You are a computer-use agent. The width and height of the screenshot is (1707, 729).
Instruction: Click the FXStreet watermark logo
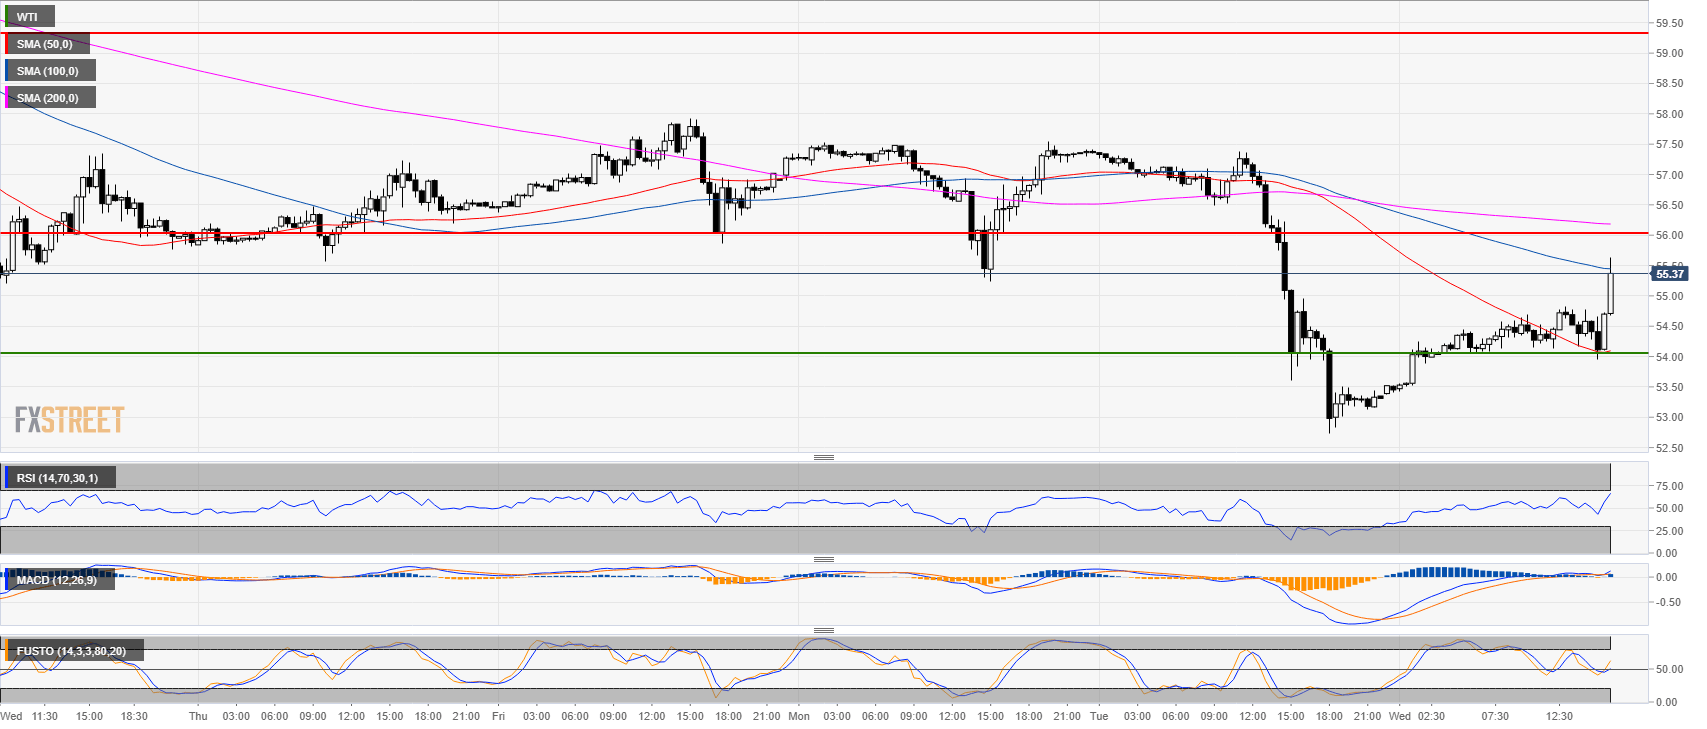coord(69,420)
